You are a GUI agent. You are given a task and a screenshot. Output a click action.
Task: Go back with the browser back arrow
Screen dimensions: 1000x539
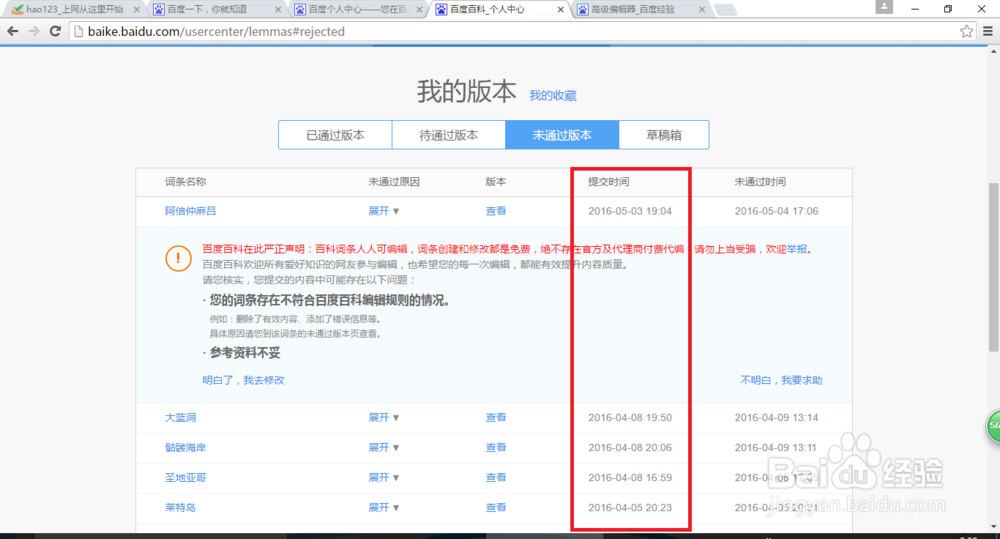coord(13,31)
